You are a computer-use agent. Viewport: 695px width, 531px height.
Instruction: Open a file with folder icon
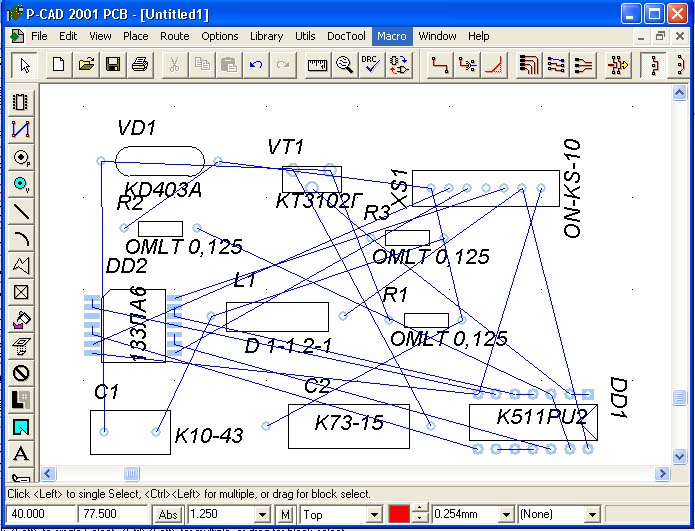tap(86, 65)
